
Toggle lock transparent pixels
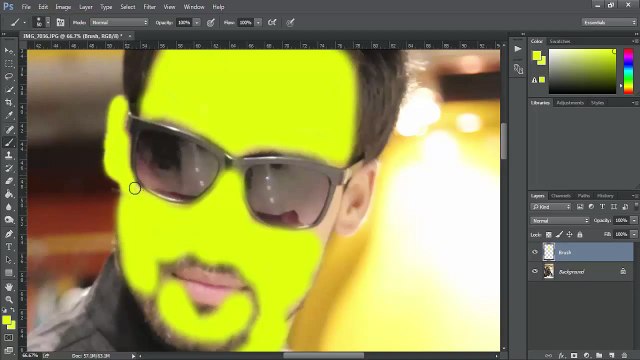[549, 234]
